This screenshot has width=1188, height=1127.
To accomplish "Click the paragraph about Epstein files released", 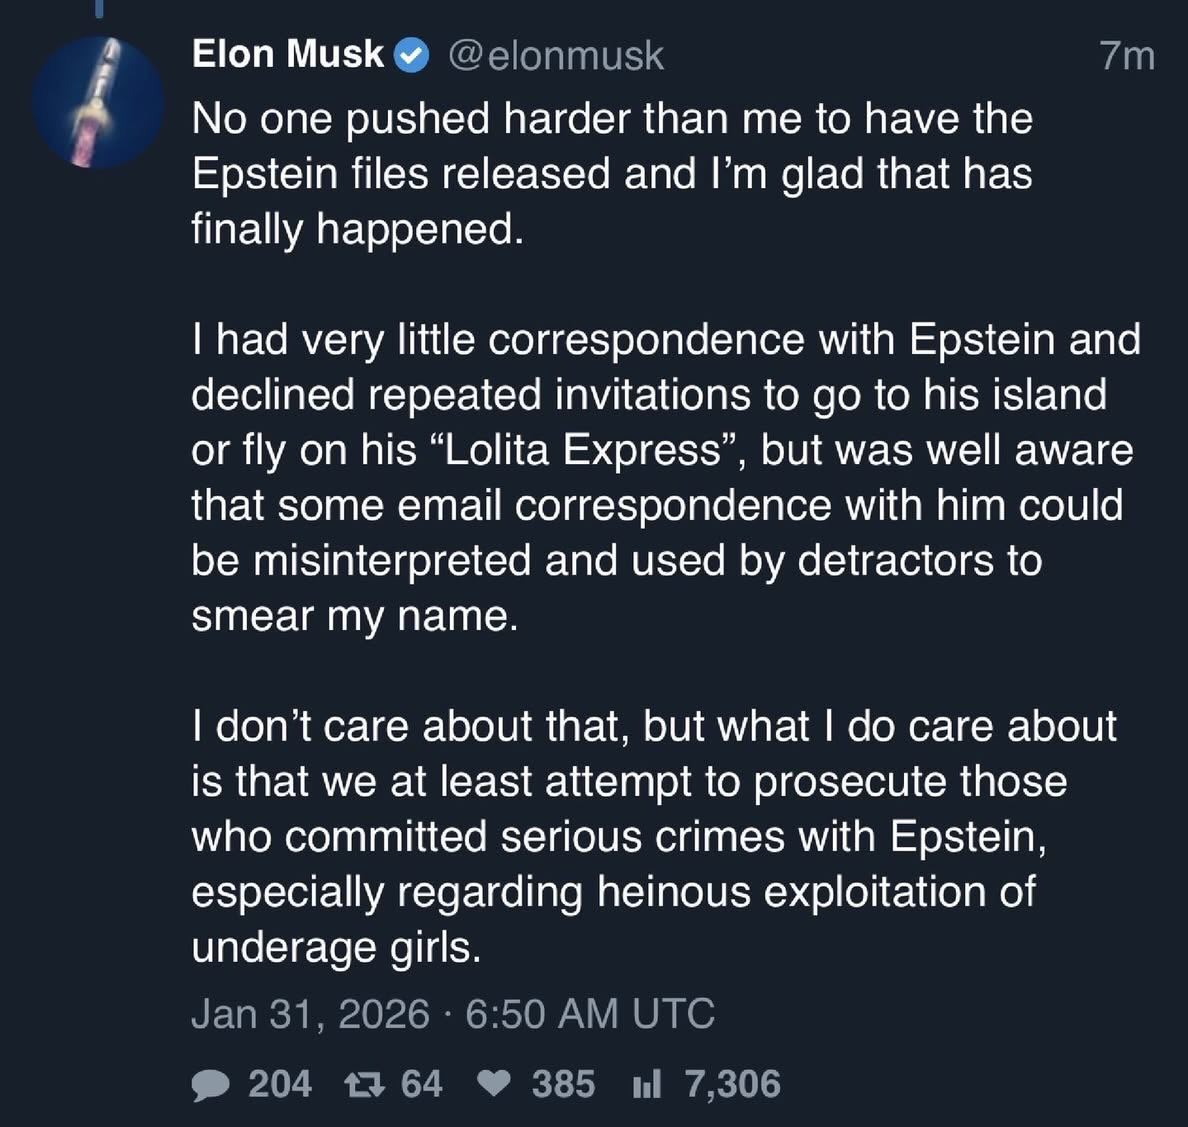I will click(x=610, y=174).
